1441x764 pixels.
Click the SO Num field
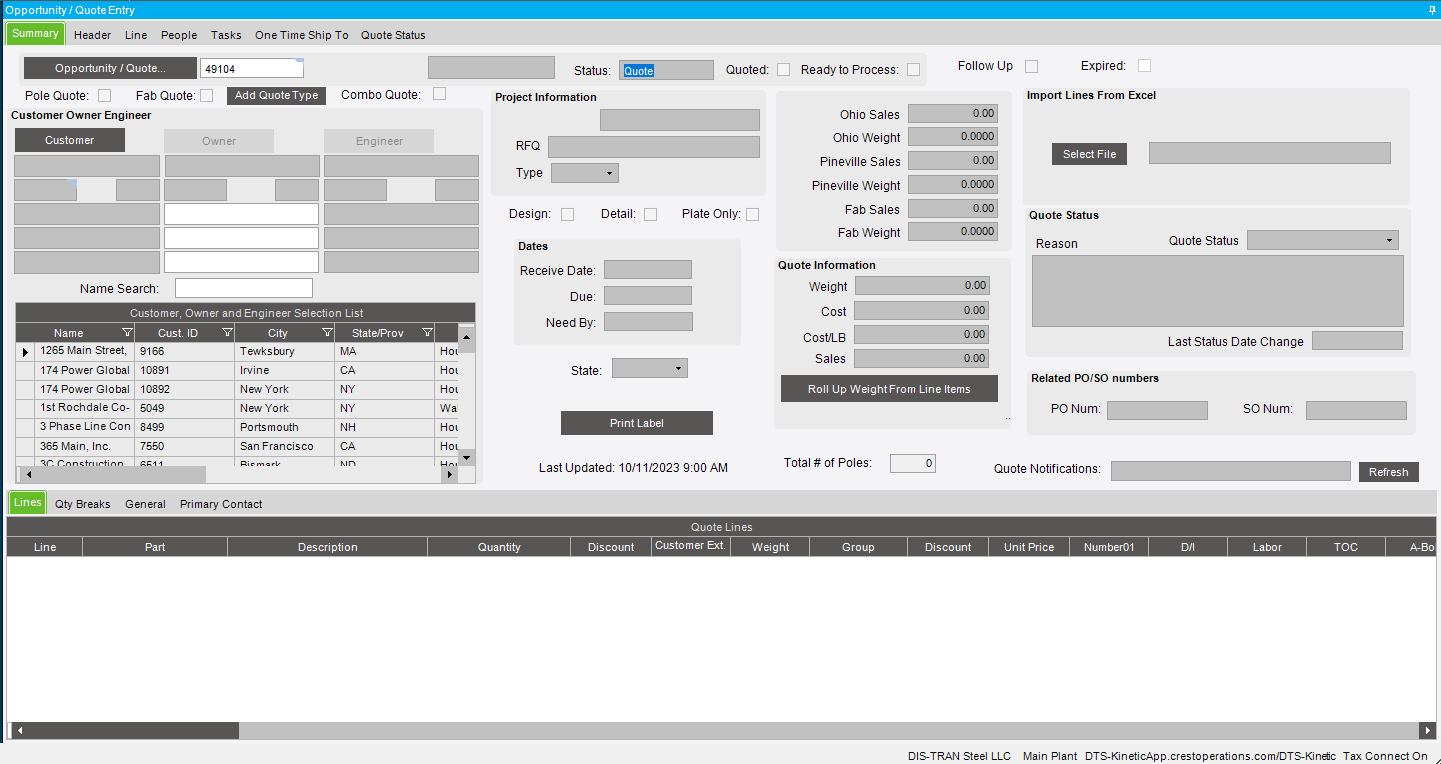[x=1356, y=410]
